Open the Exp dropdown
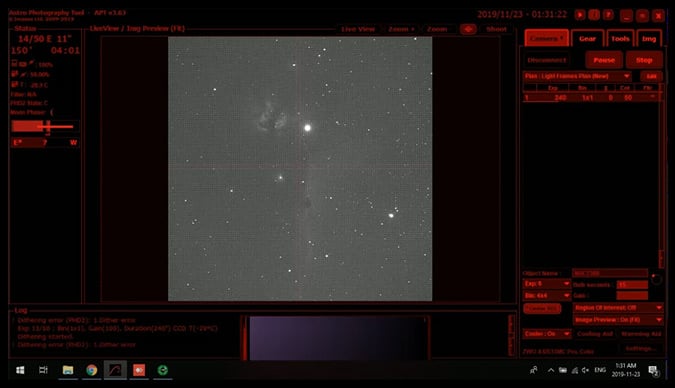This screenshot has height=388, width=675. click(x=547, y=284)
